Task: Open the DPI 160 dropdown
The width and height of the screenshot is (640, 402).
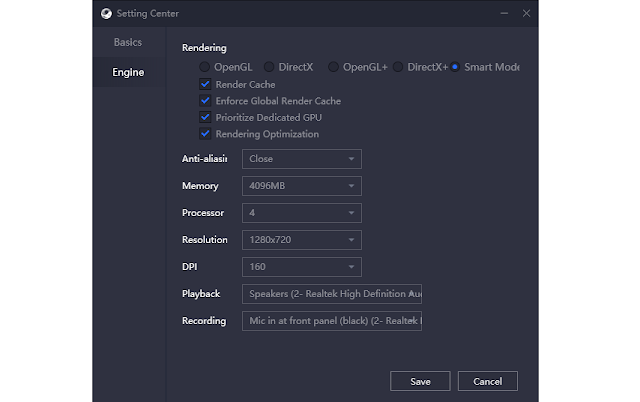Action: (301, 267)
